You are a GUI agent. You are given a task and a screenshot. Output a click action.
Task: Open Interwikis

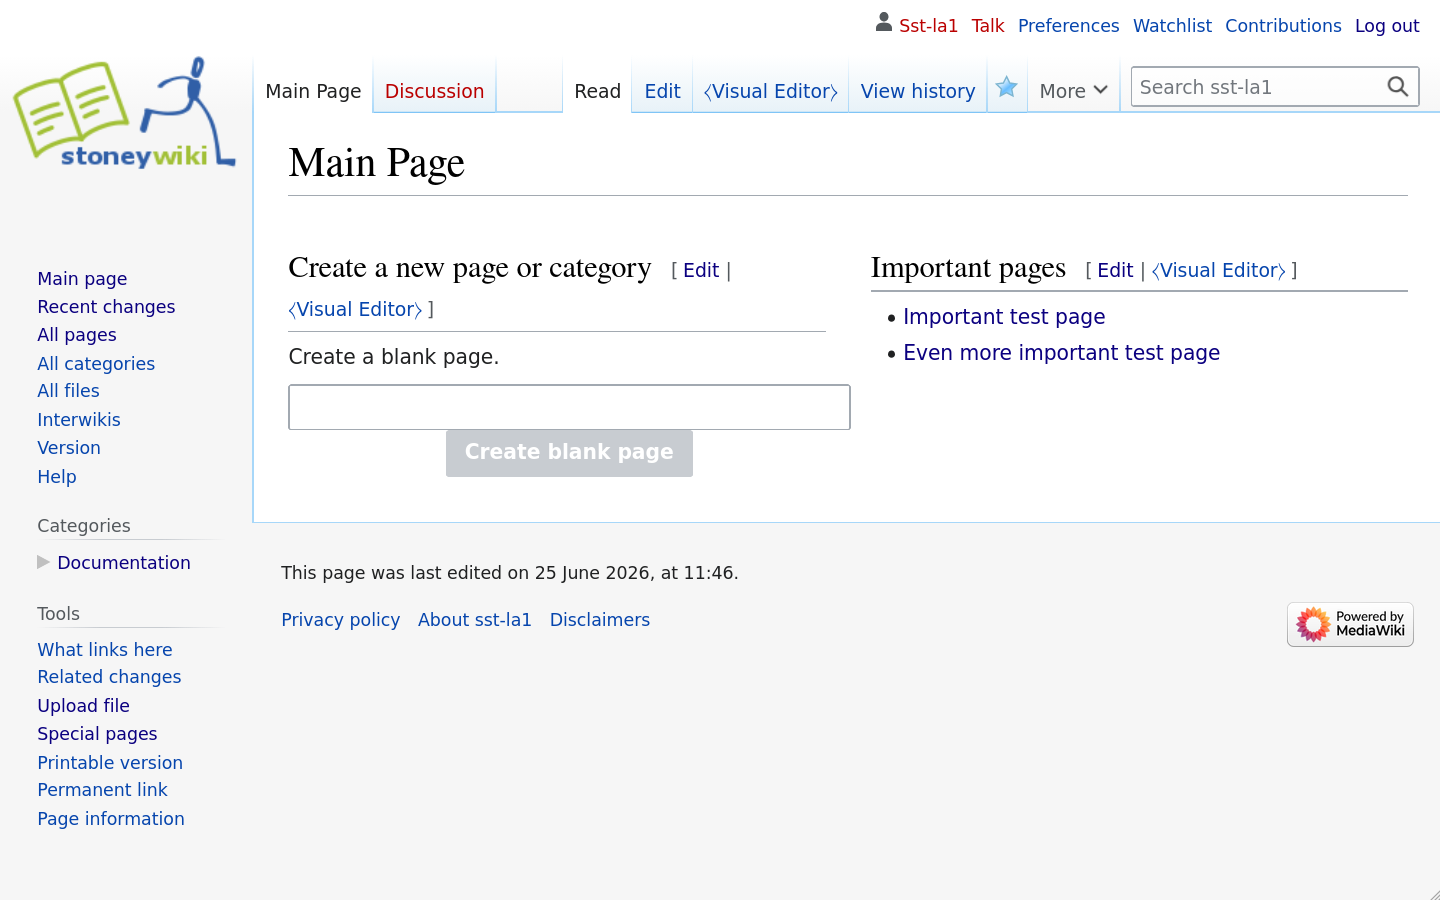click(x=79, y=420)
